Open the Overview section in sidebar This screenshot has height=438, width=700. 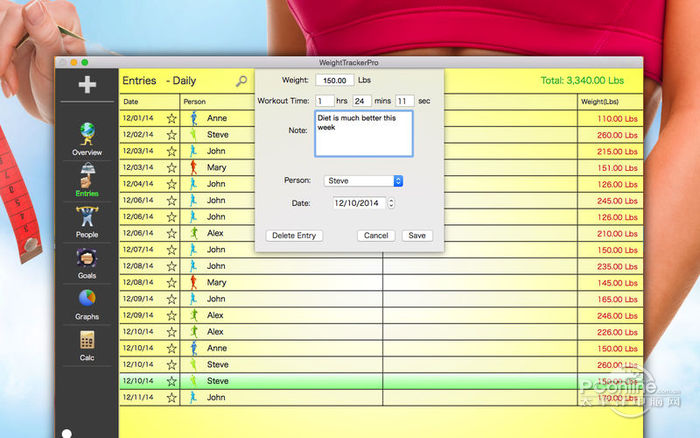click(x=87, y=138)
